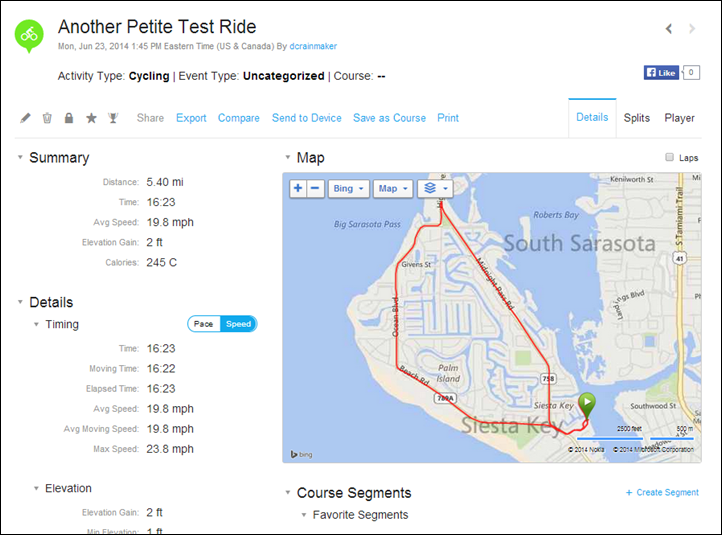Open the Player tab

click(x=679, y=118)
